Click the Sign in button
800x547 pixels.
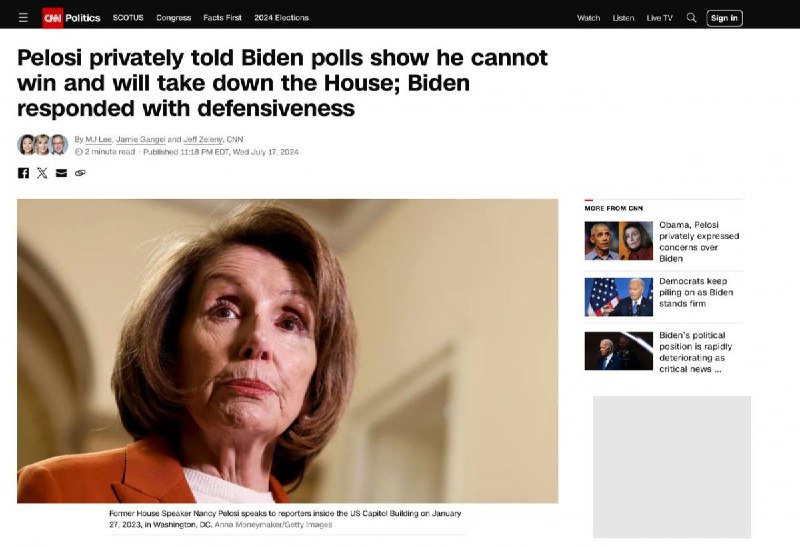click(724, 18)
